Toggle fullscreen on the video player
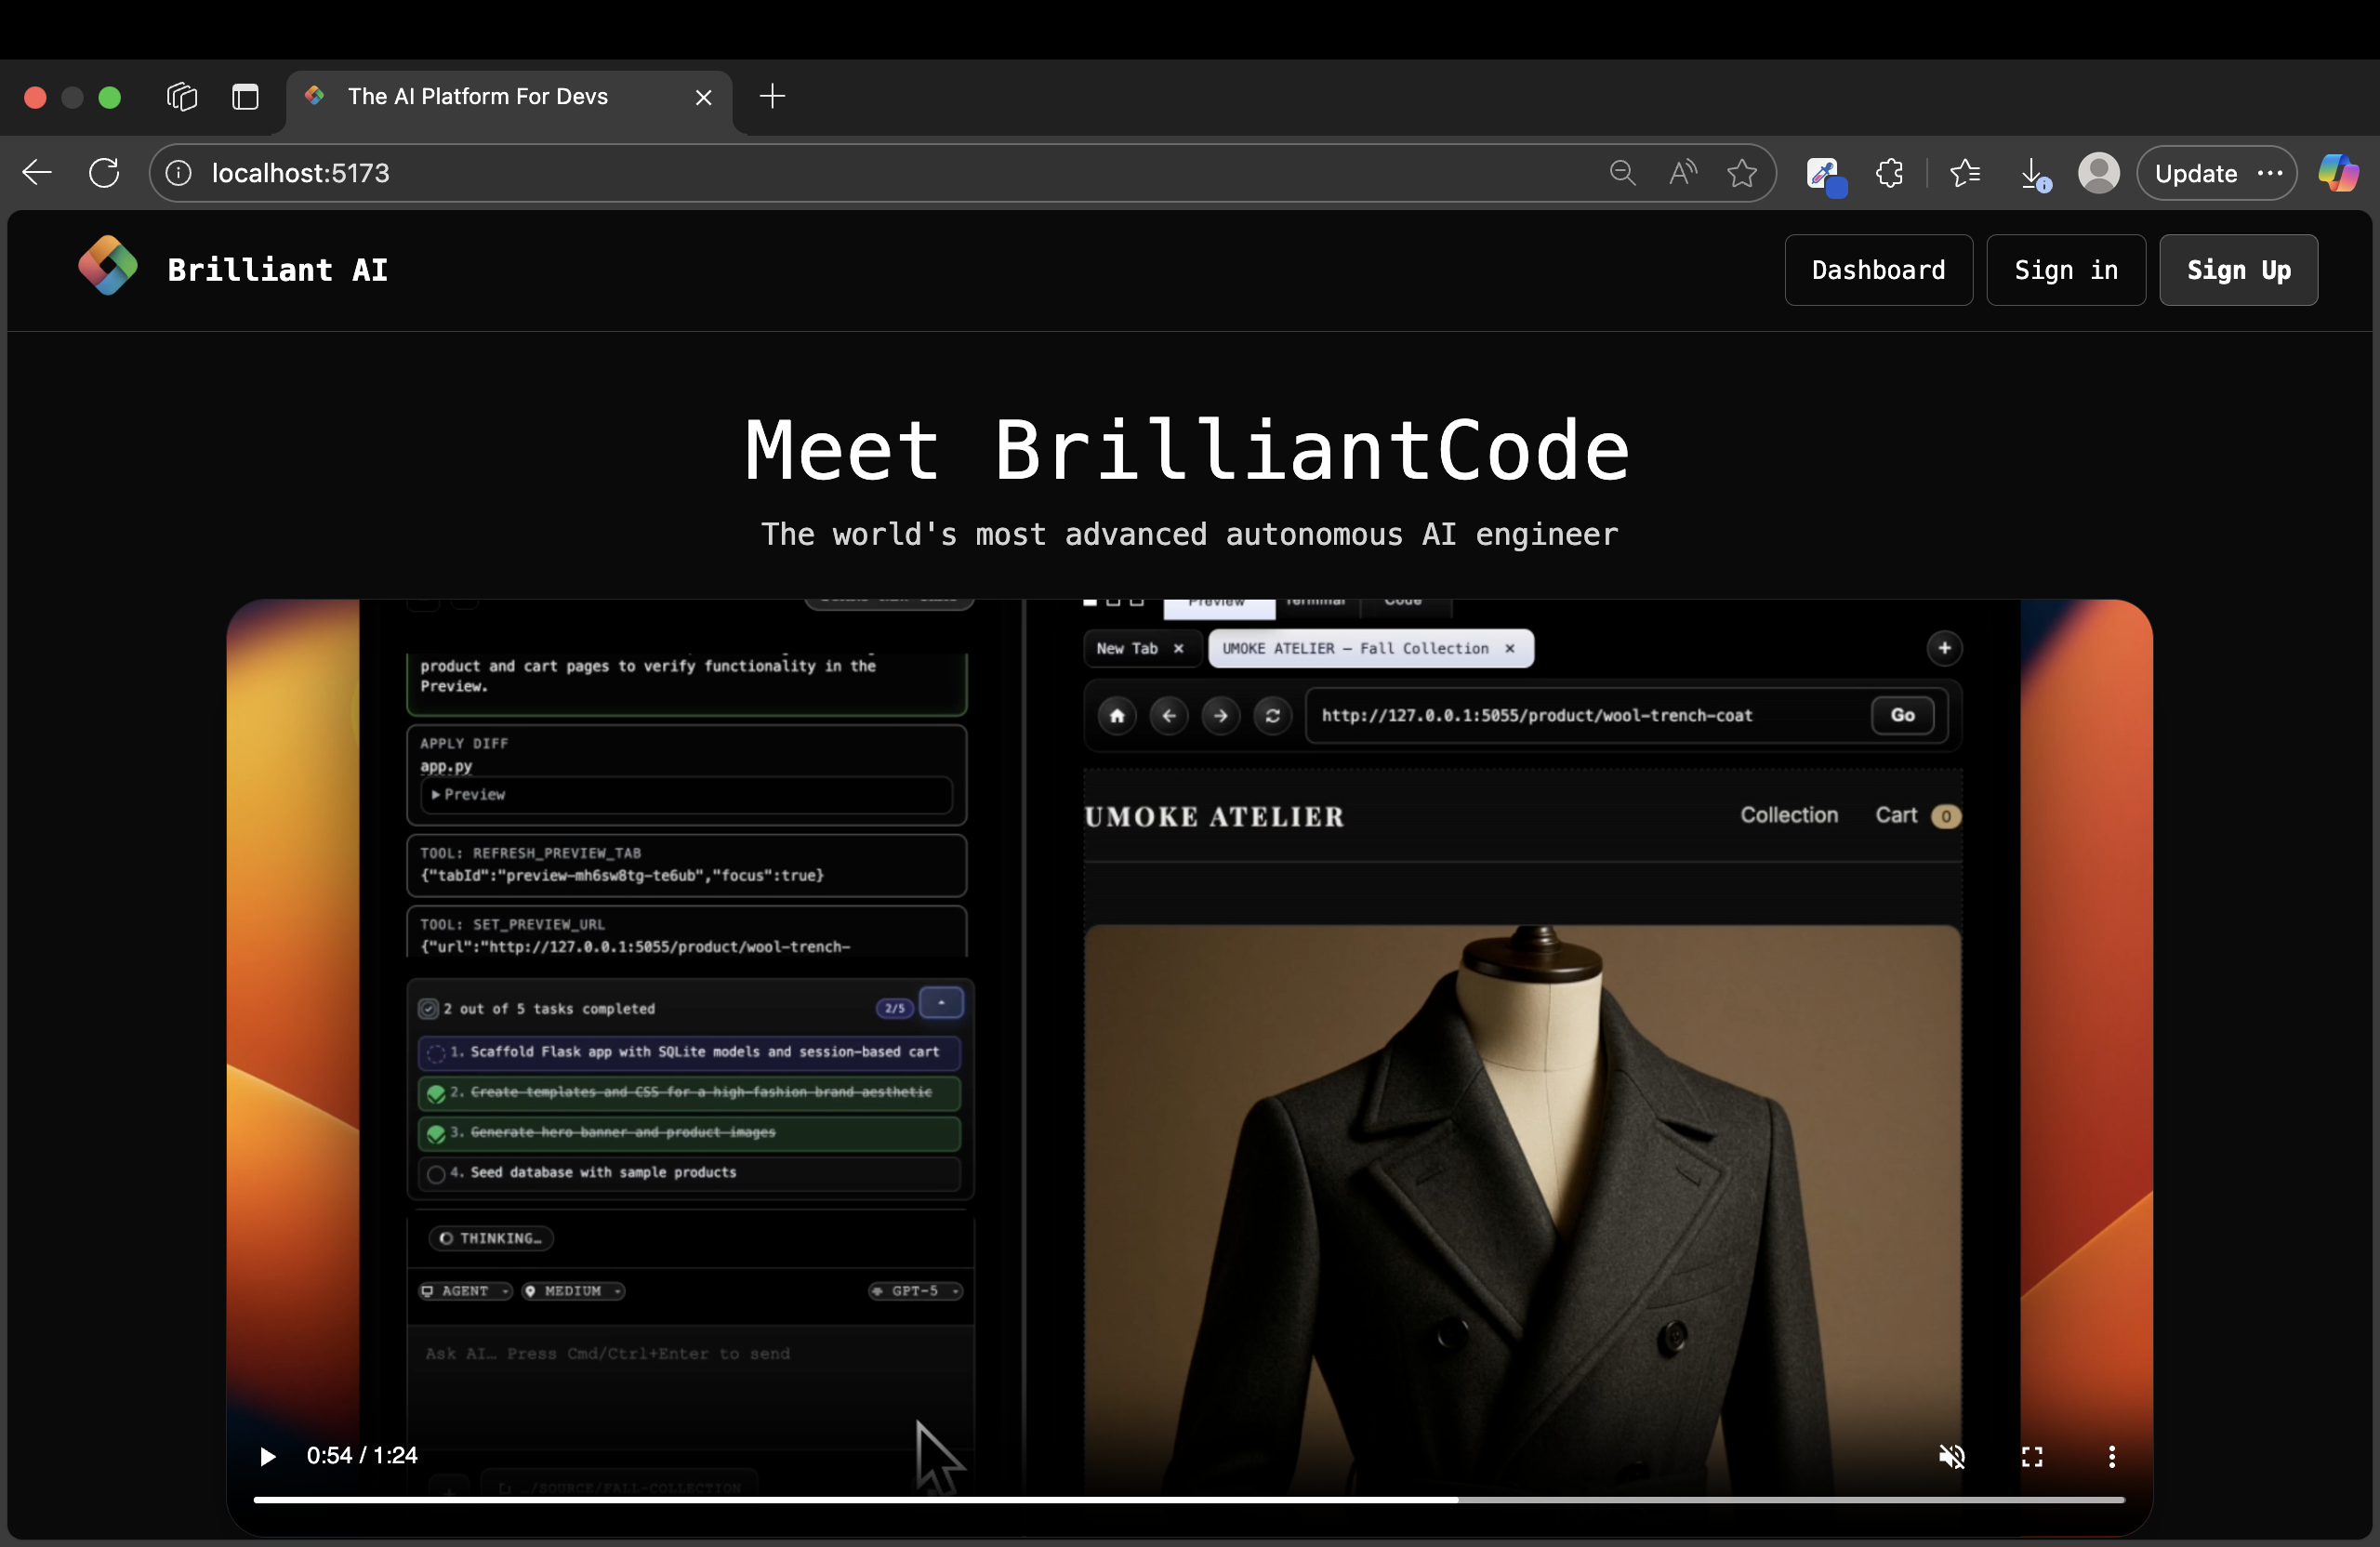Viewport: 2380px width, 1547px height. tap(2031, 1457)
